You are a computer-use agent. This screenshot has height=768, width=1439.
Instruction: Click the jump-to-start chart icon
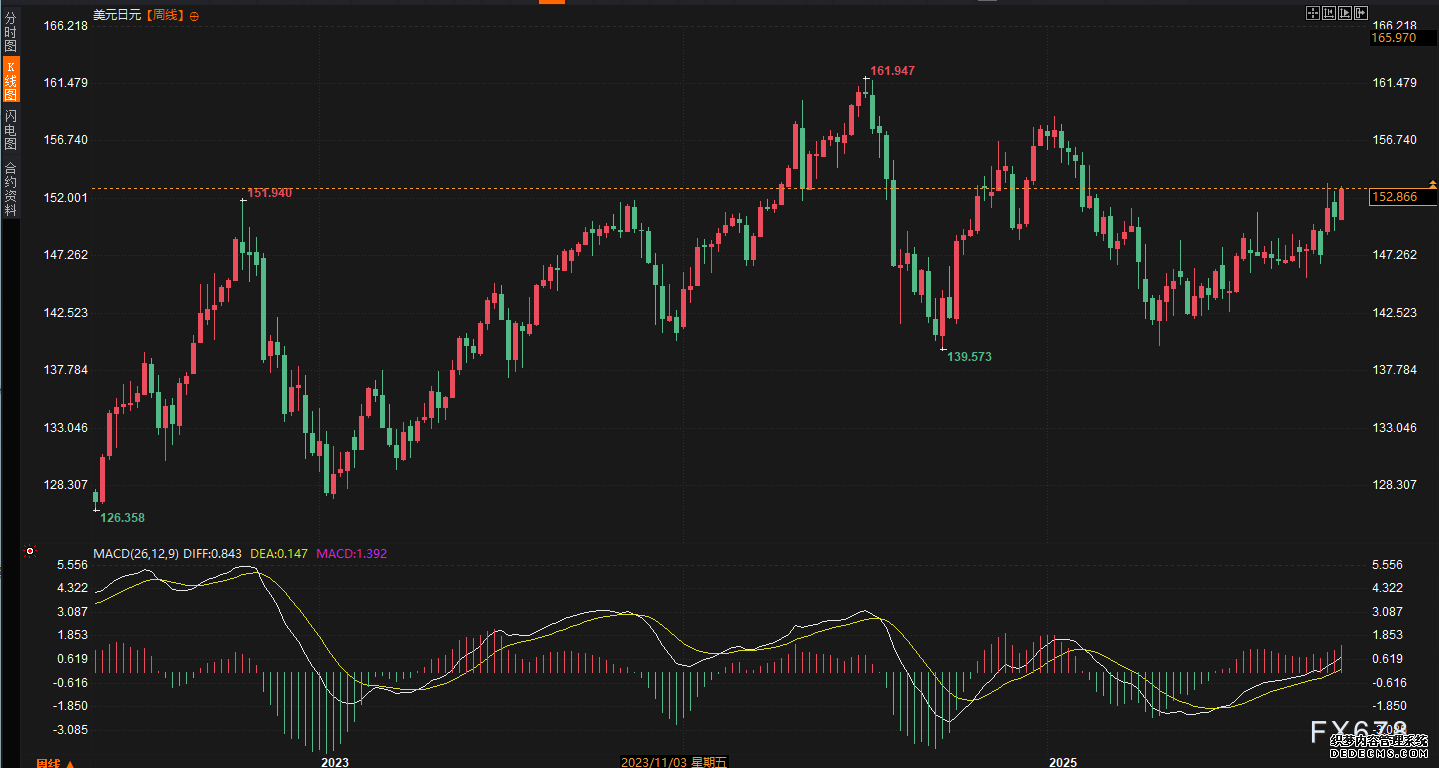pos(1329,13)
